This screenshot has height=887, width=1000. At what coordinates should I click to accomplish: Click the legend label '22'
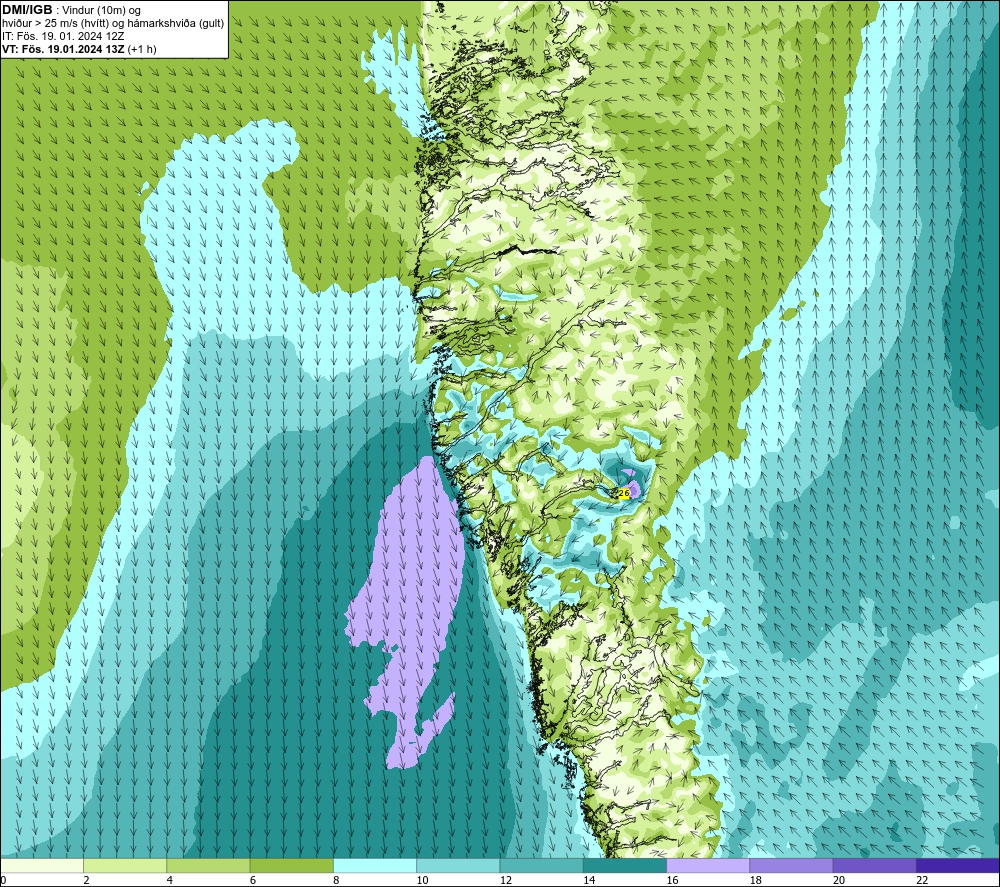(x=922, y=880)
